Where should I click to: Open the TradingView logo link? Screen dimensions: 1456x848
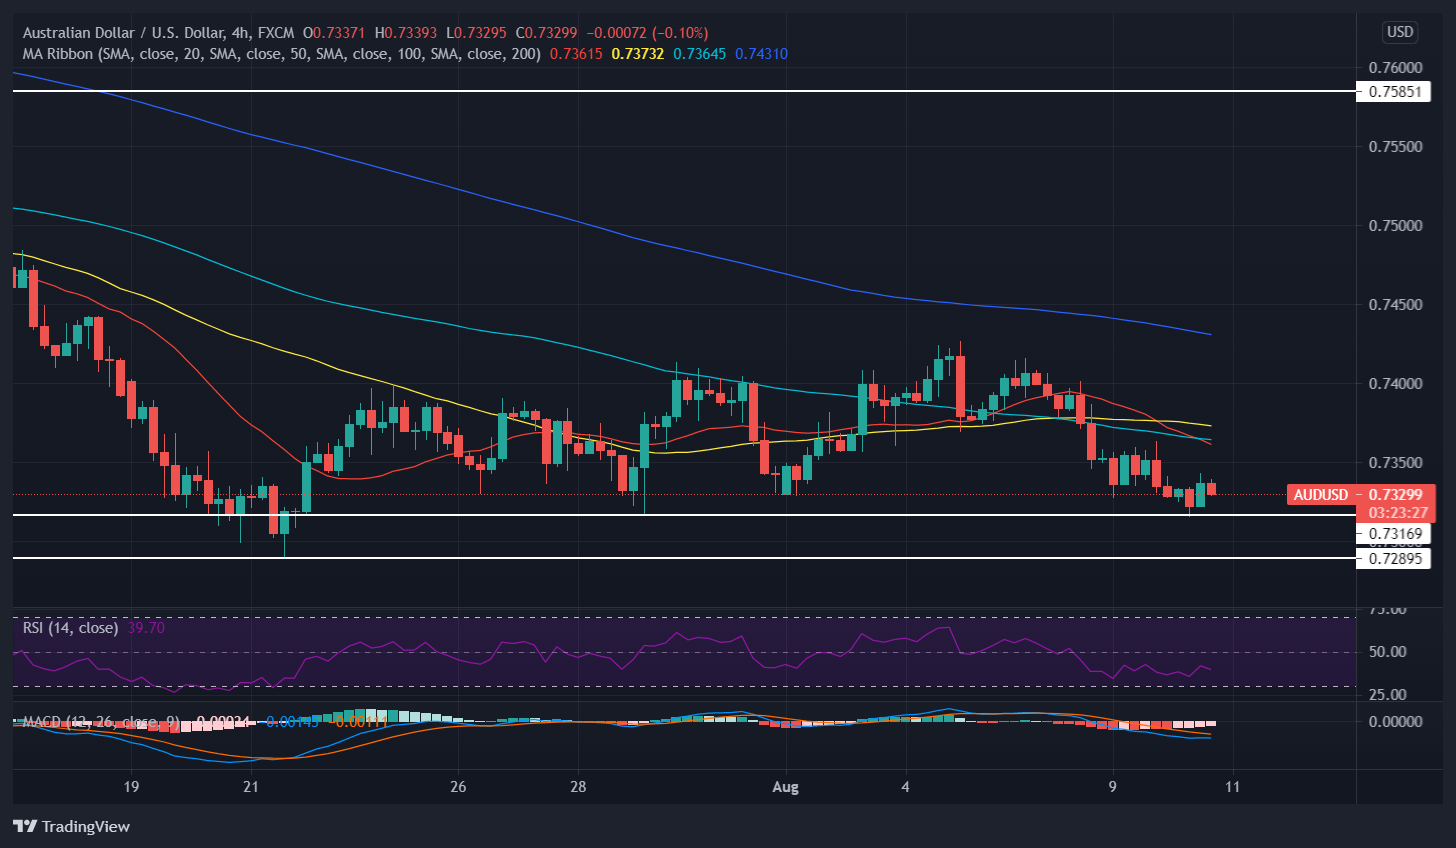pos(71,826)
